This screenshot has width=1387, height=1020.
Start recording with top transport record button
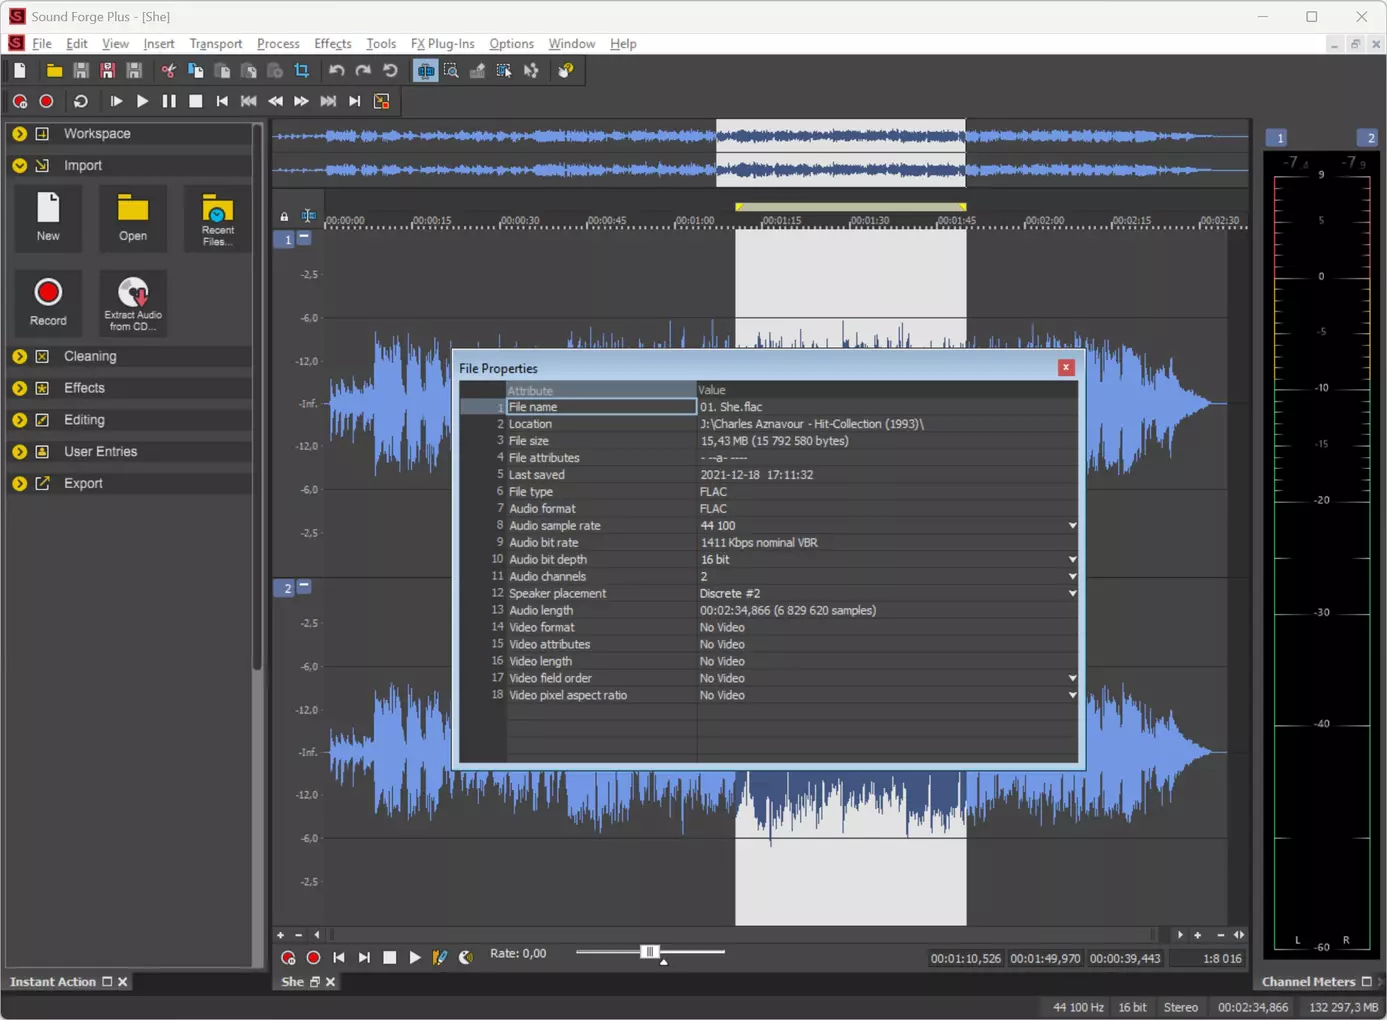[x=46, y=101]
